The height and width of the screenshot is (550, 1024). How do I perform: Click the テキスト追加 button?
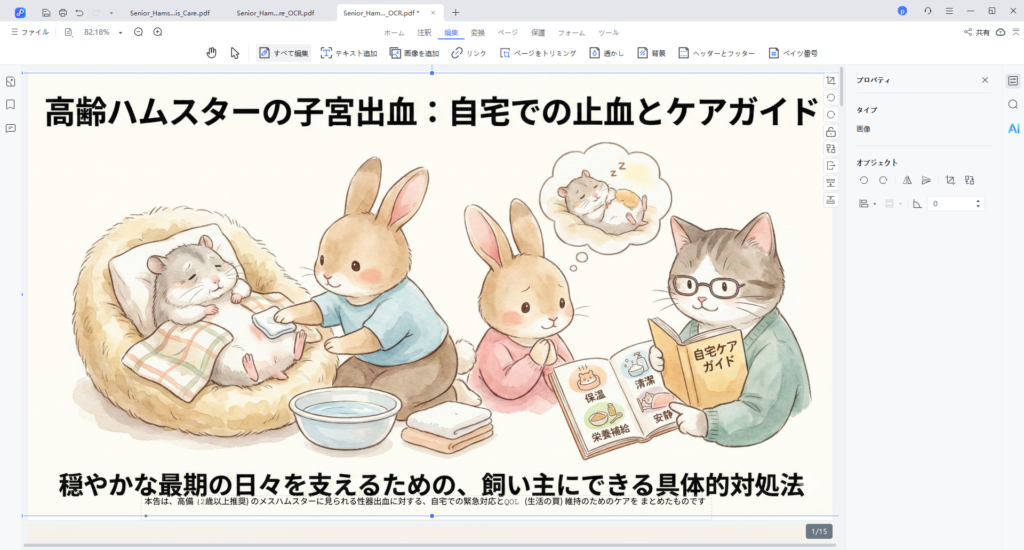[349, 53]
